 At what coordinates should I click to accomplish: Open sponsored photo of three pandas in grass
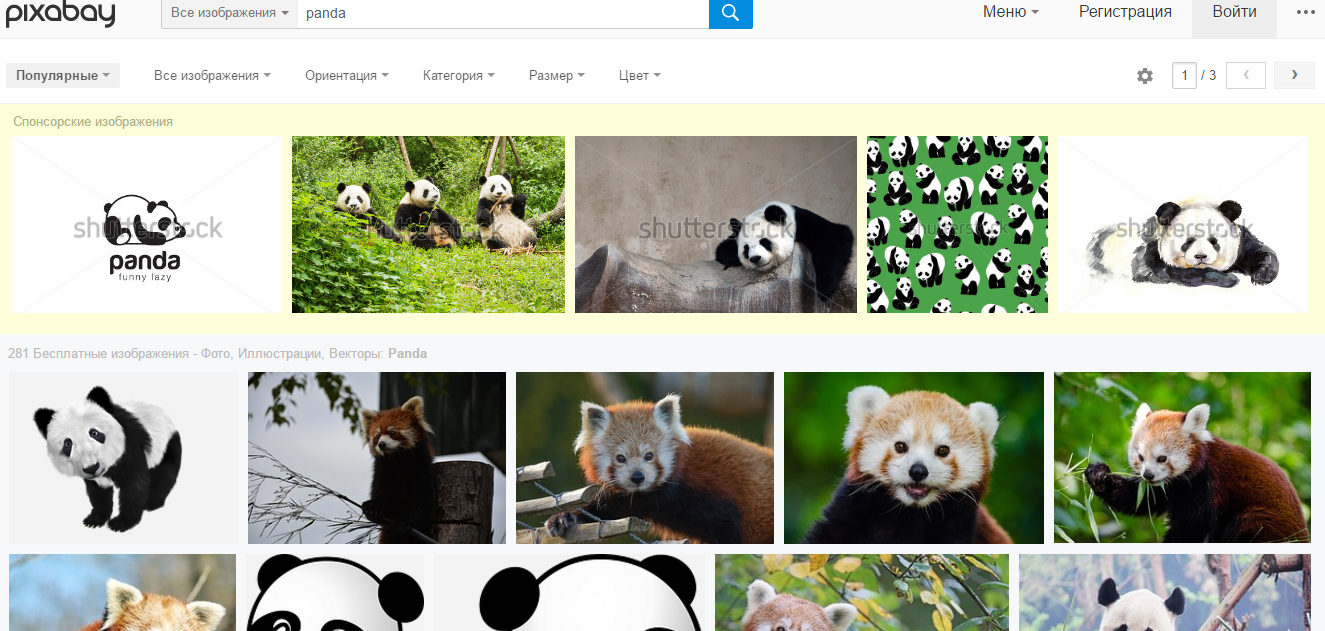[428, 224]
